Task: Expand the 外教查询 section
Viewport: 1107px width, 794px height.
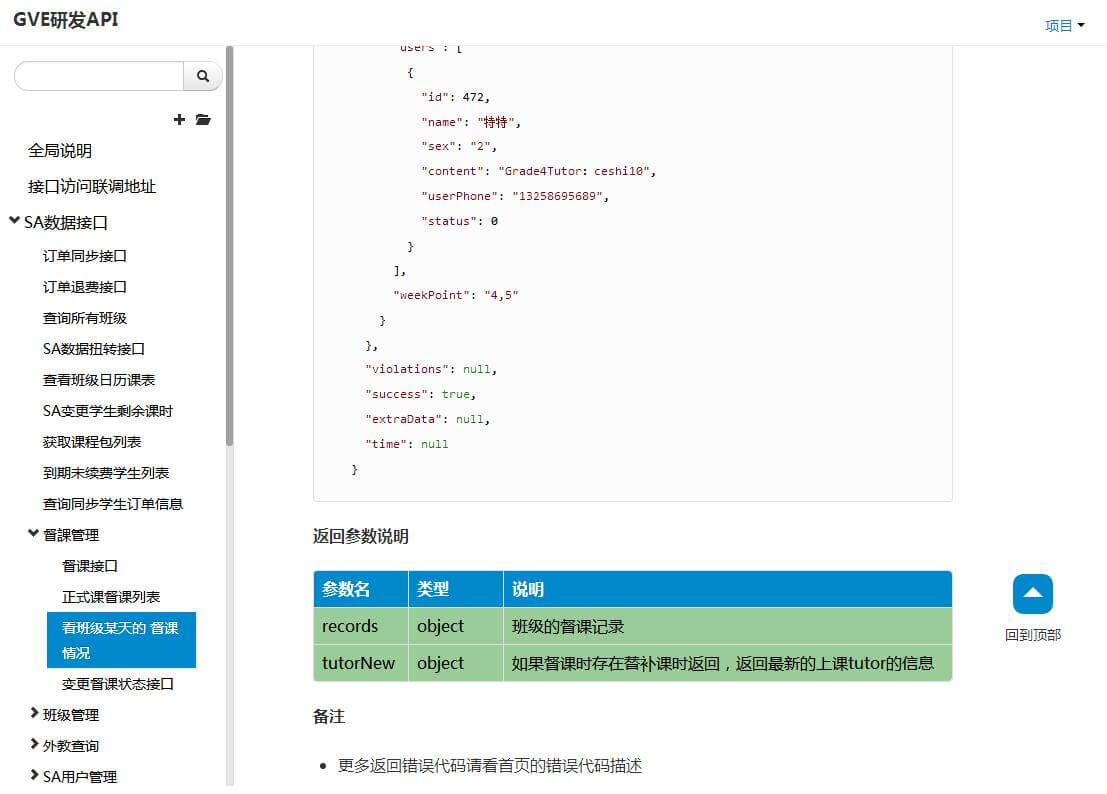Action: [x=34, y=746]
